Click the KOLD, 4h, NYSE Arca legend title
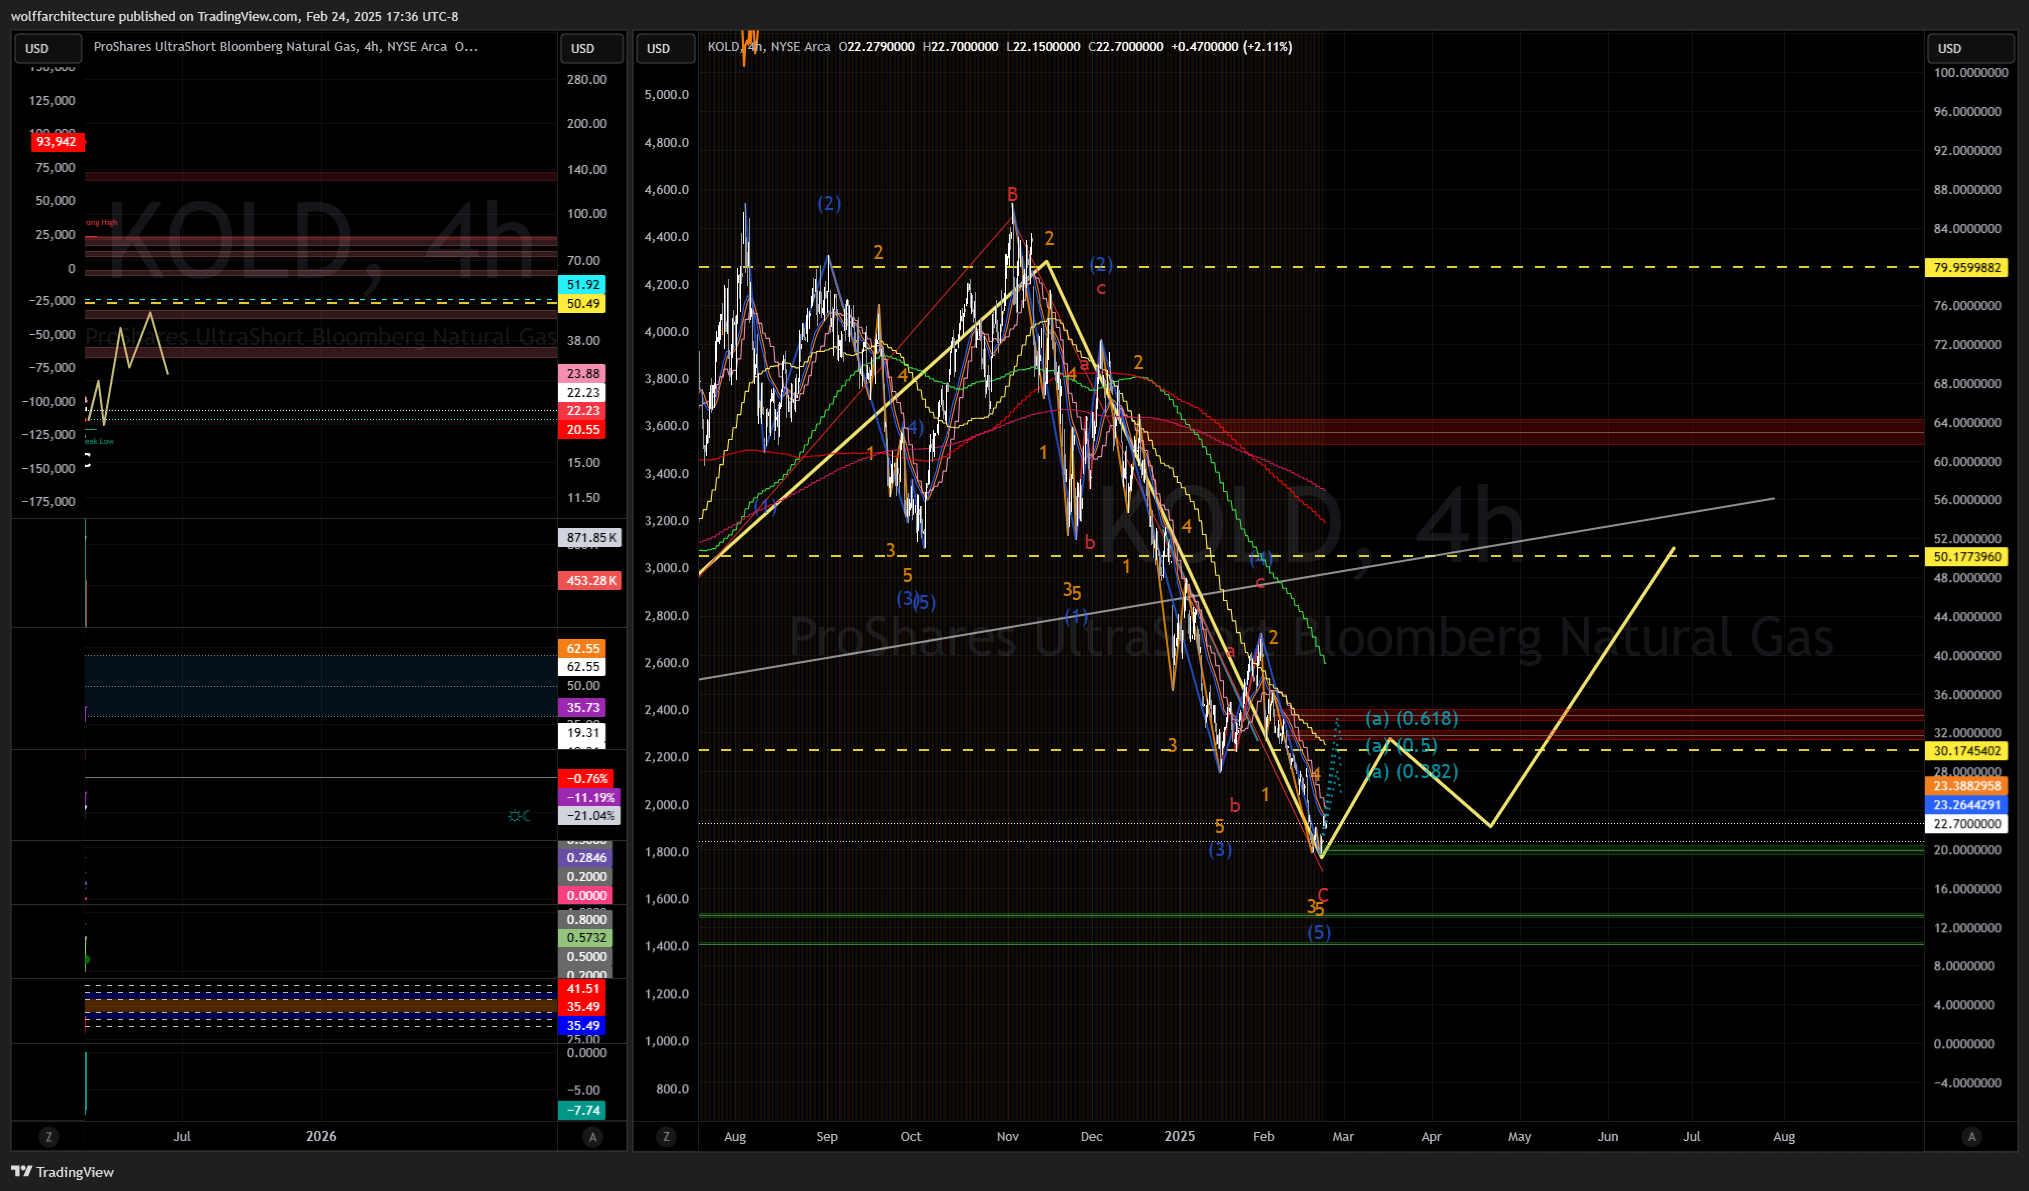Screen dimensions: 2029x1191 [x=769, y=46]
